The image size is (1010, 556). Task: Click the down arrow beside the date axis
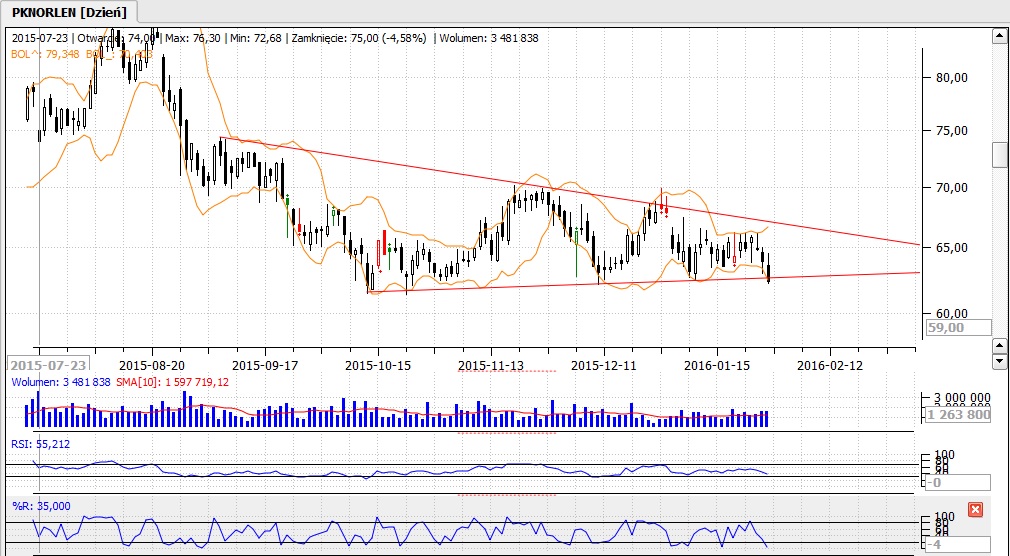tap(998, 360)
